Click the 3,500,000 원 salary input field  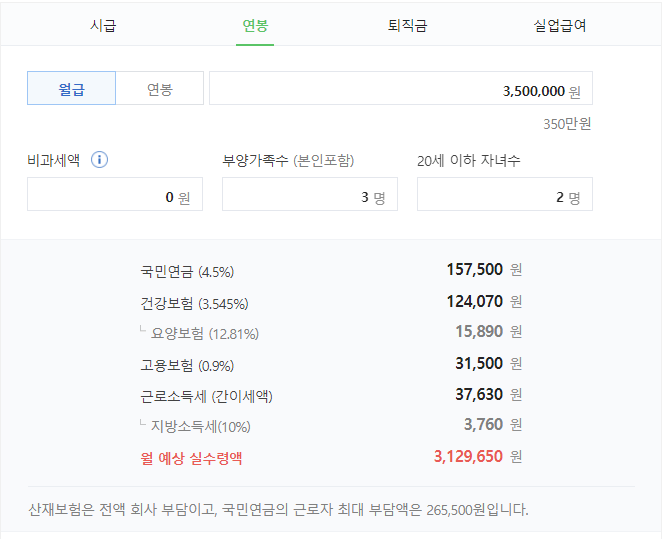pyautogui.click(x=401, y=88)
